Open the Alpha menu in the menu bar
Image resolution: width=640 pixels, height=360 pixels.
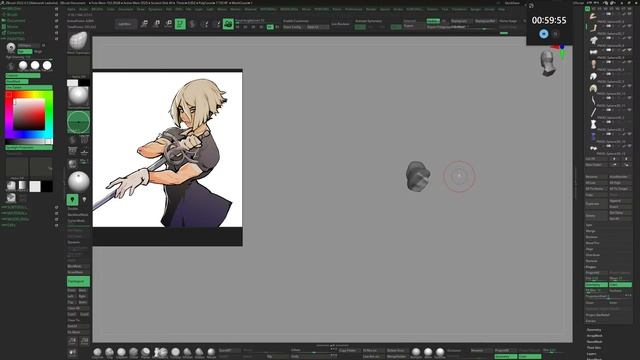point(71,9)
